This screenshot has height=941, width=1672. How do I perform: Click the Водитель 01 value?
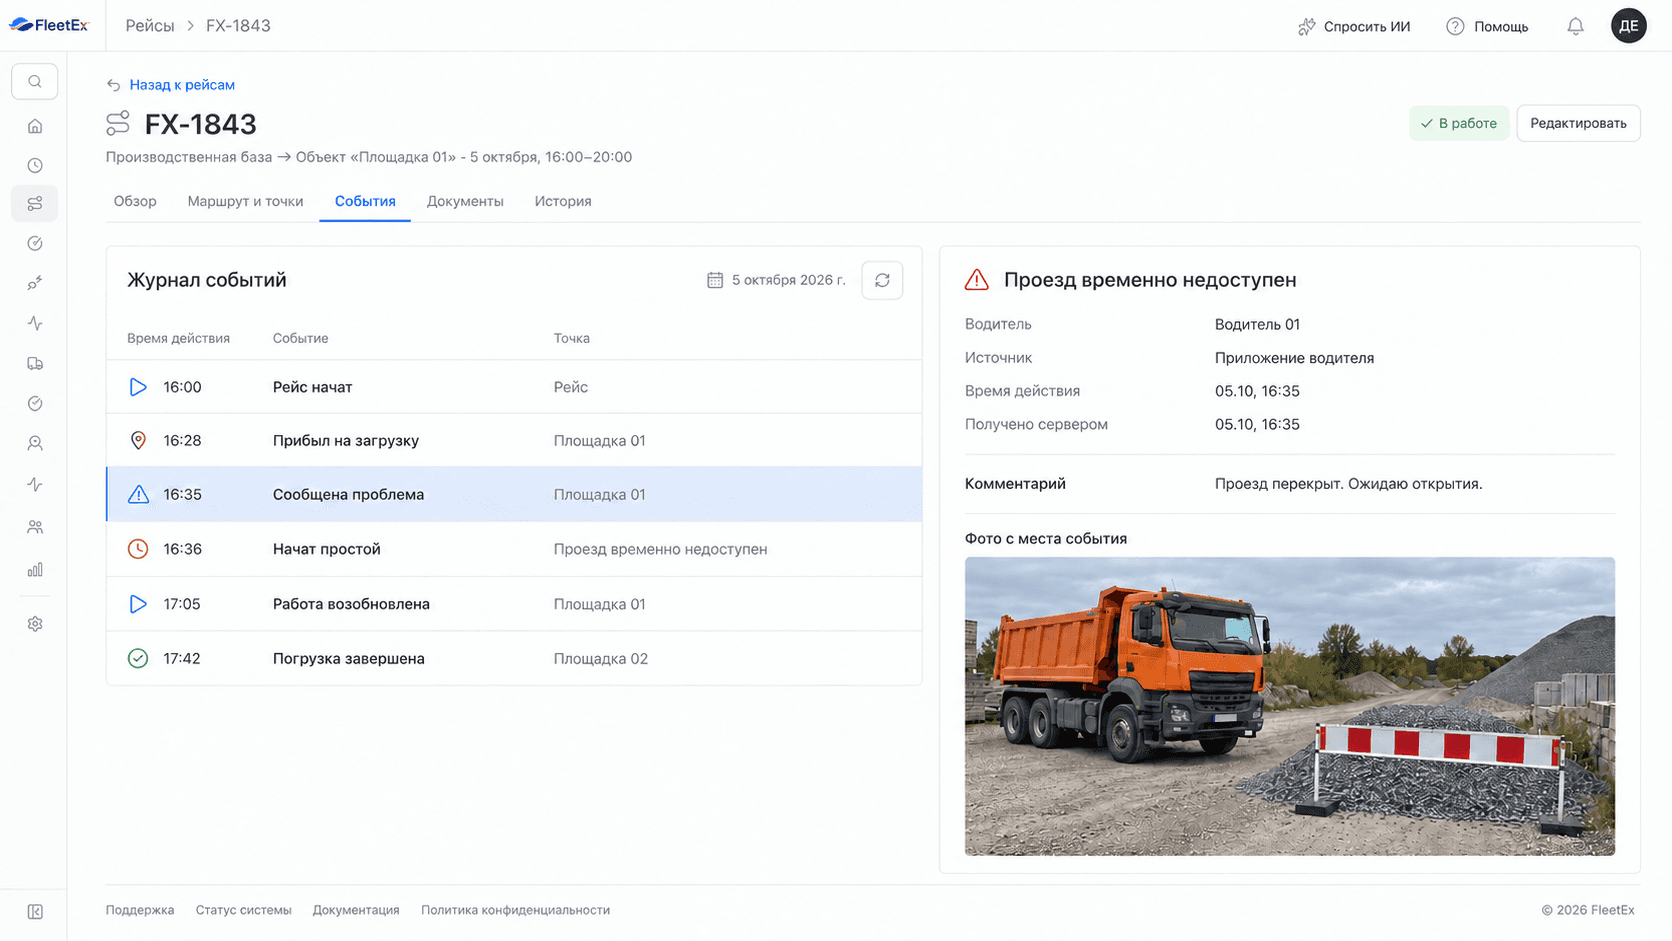pos(1257,324)
